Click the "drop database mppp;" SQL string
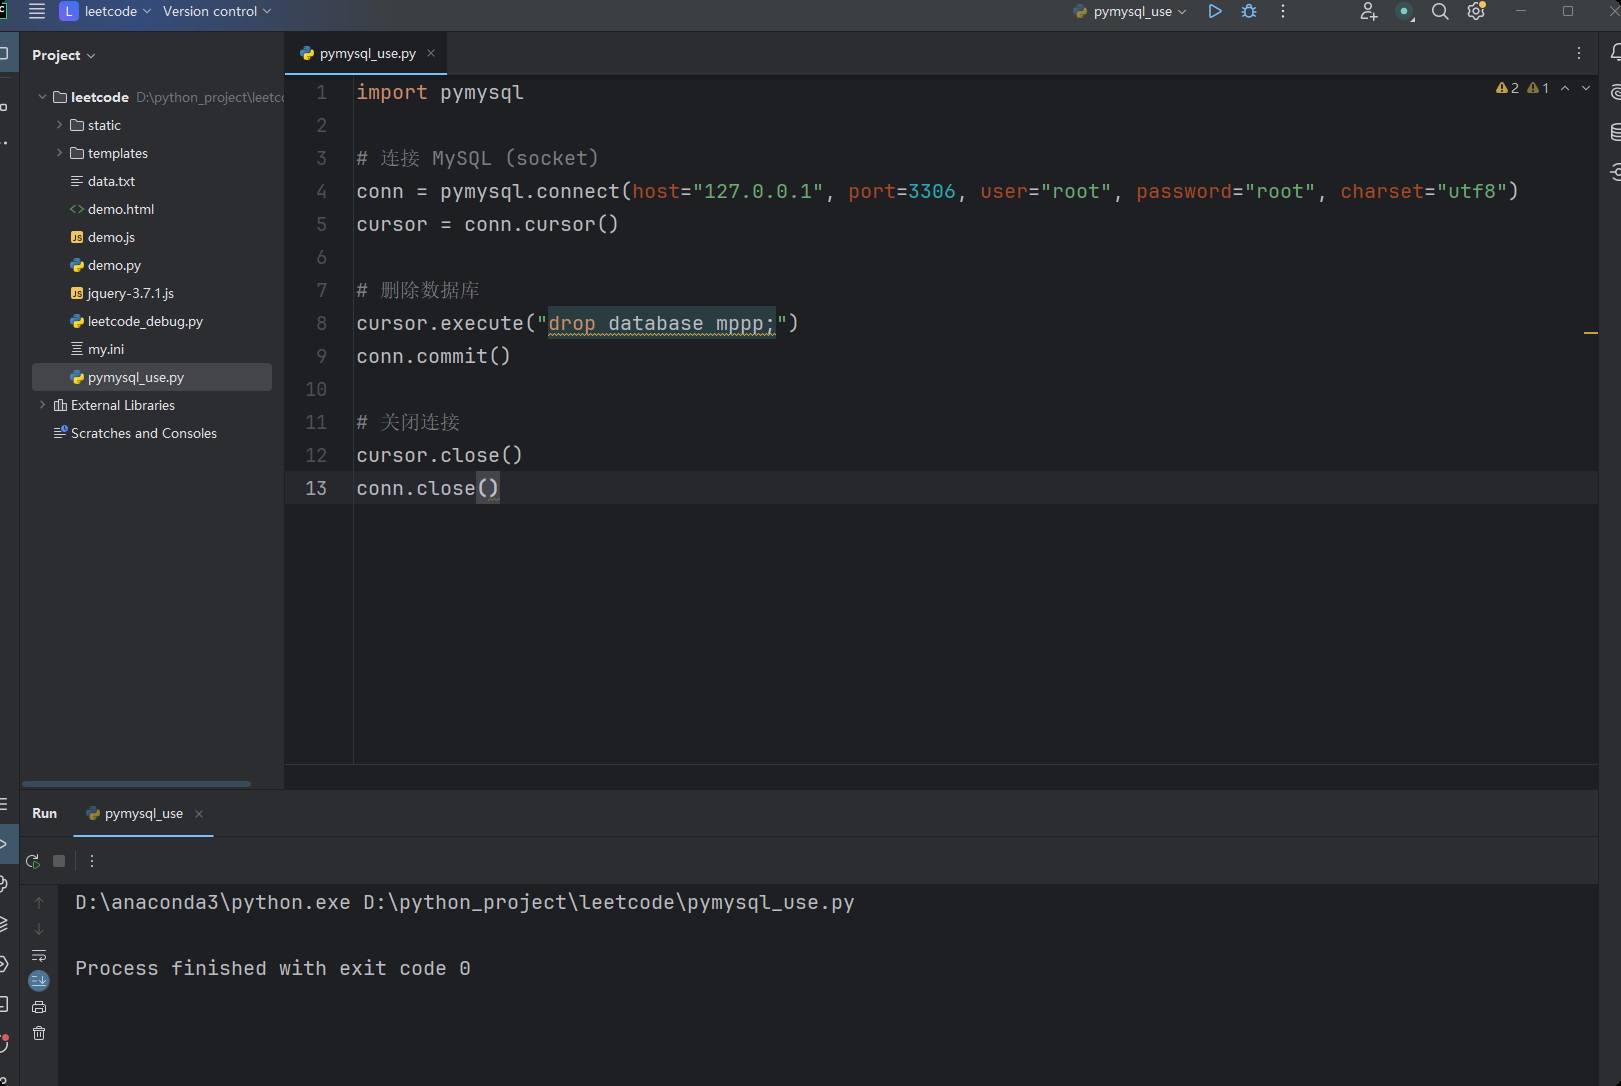Image resolution: width=1621 pixels, height=1086 pixels. click(x=662, y=323)
